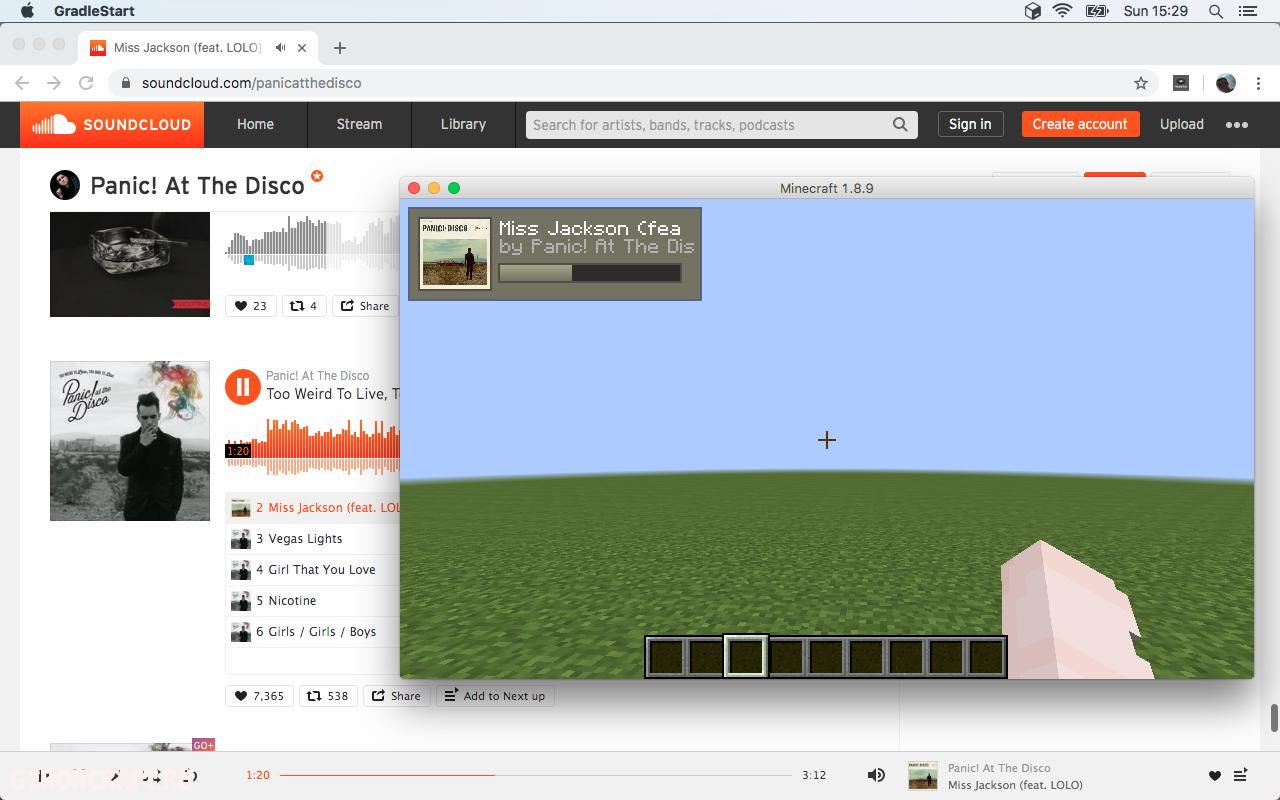Click the SoundCloud logo in the header
This screenshot has height=800, width=1280.
(112, 125)
